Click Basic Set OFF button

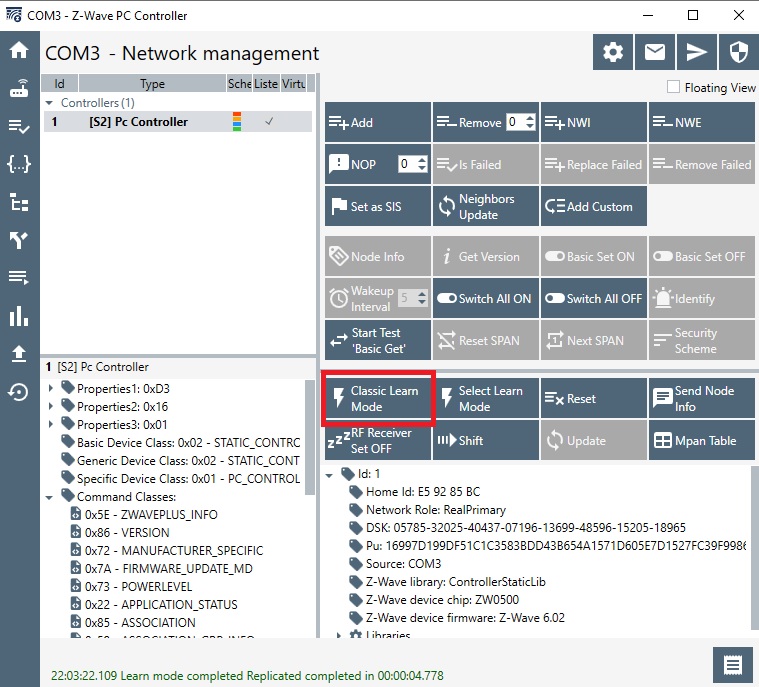701,257
